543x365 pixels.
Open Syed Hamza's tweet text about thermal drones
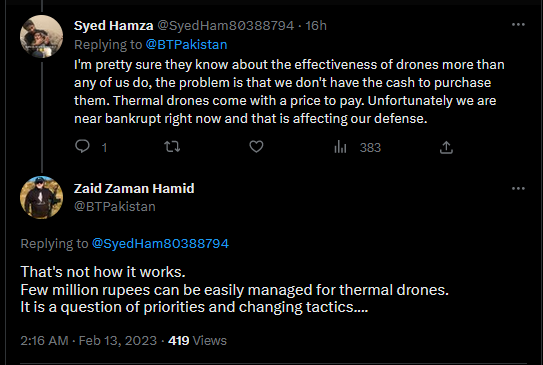(x=289, y=91)
